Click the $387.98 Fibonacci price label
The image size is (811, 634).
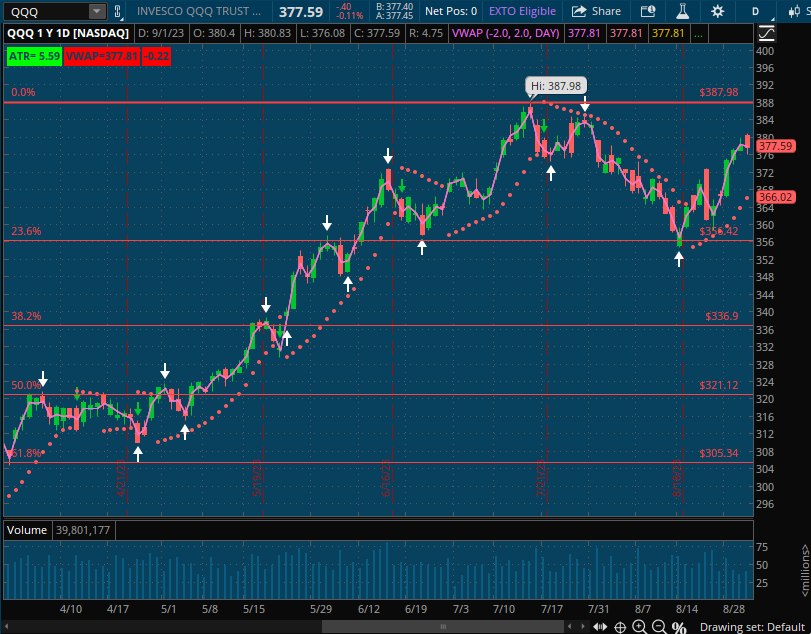718,93
